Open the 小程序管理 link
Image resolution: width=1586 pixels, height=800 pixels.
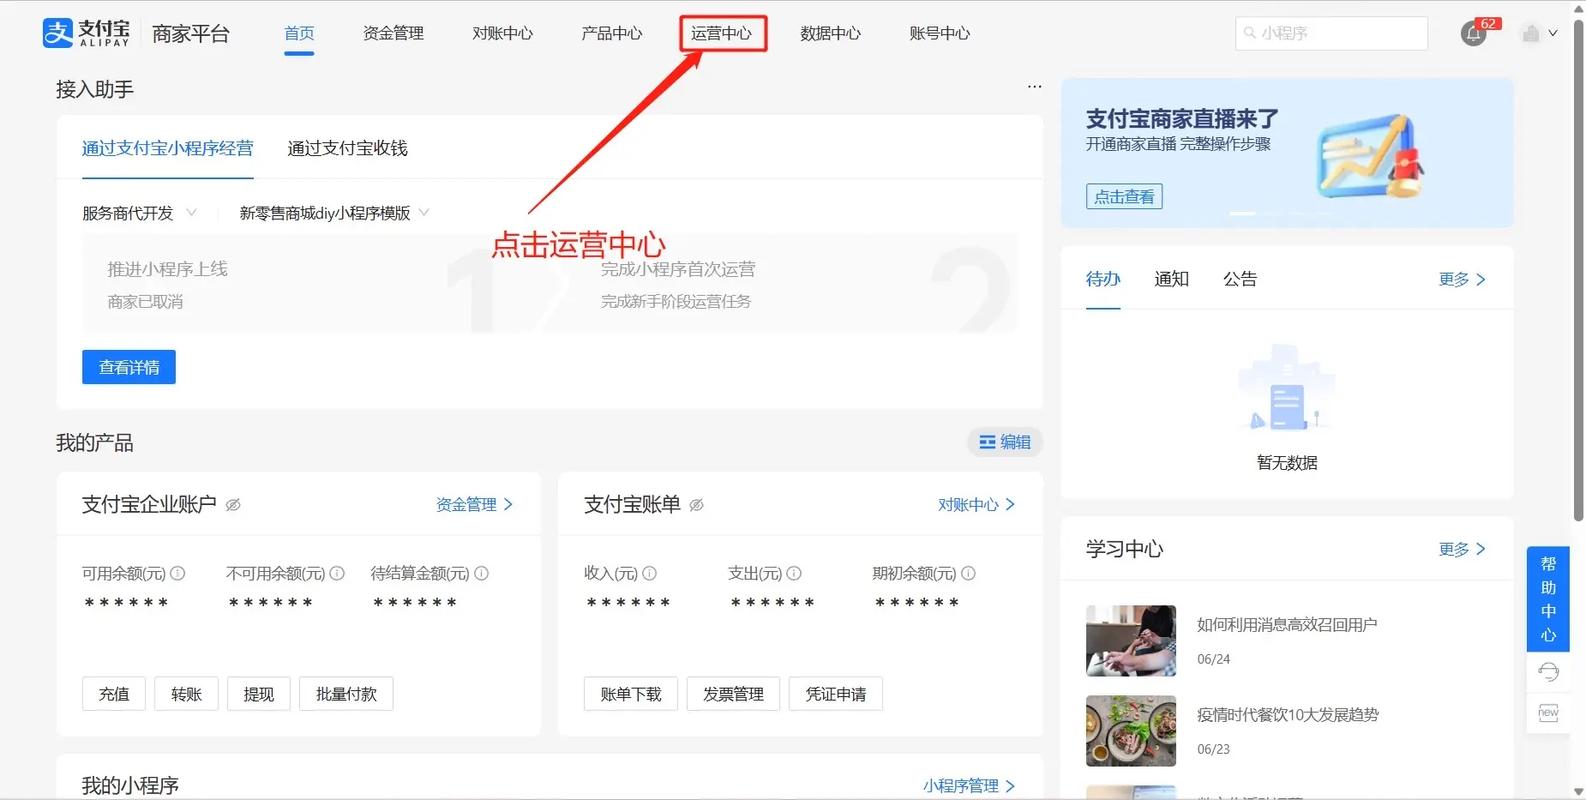point(968,786)
